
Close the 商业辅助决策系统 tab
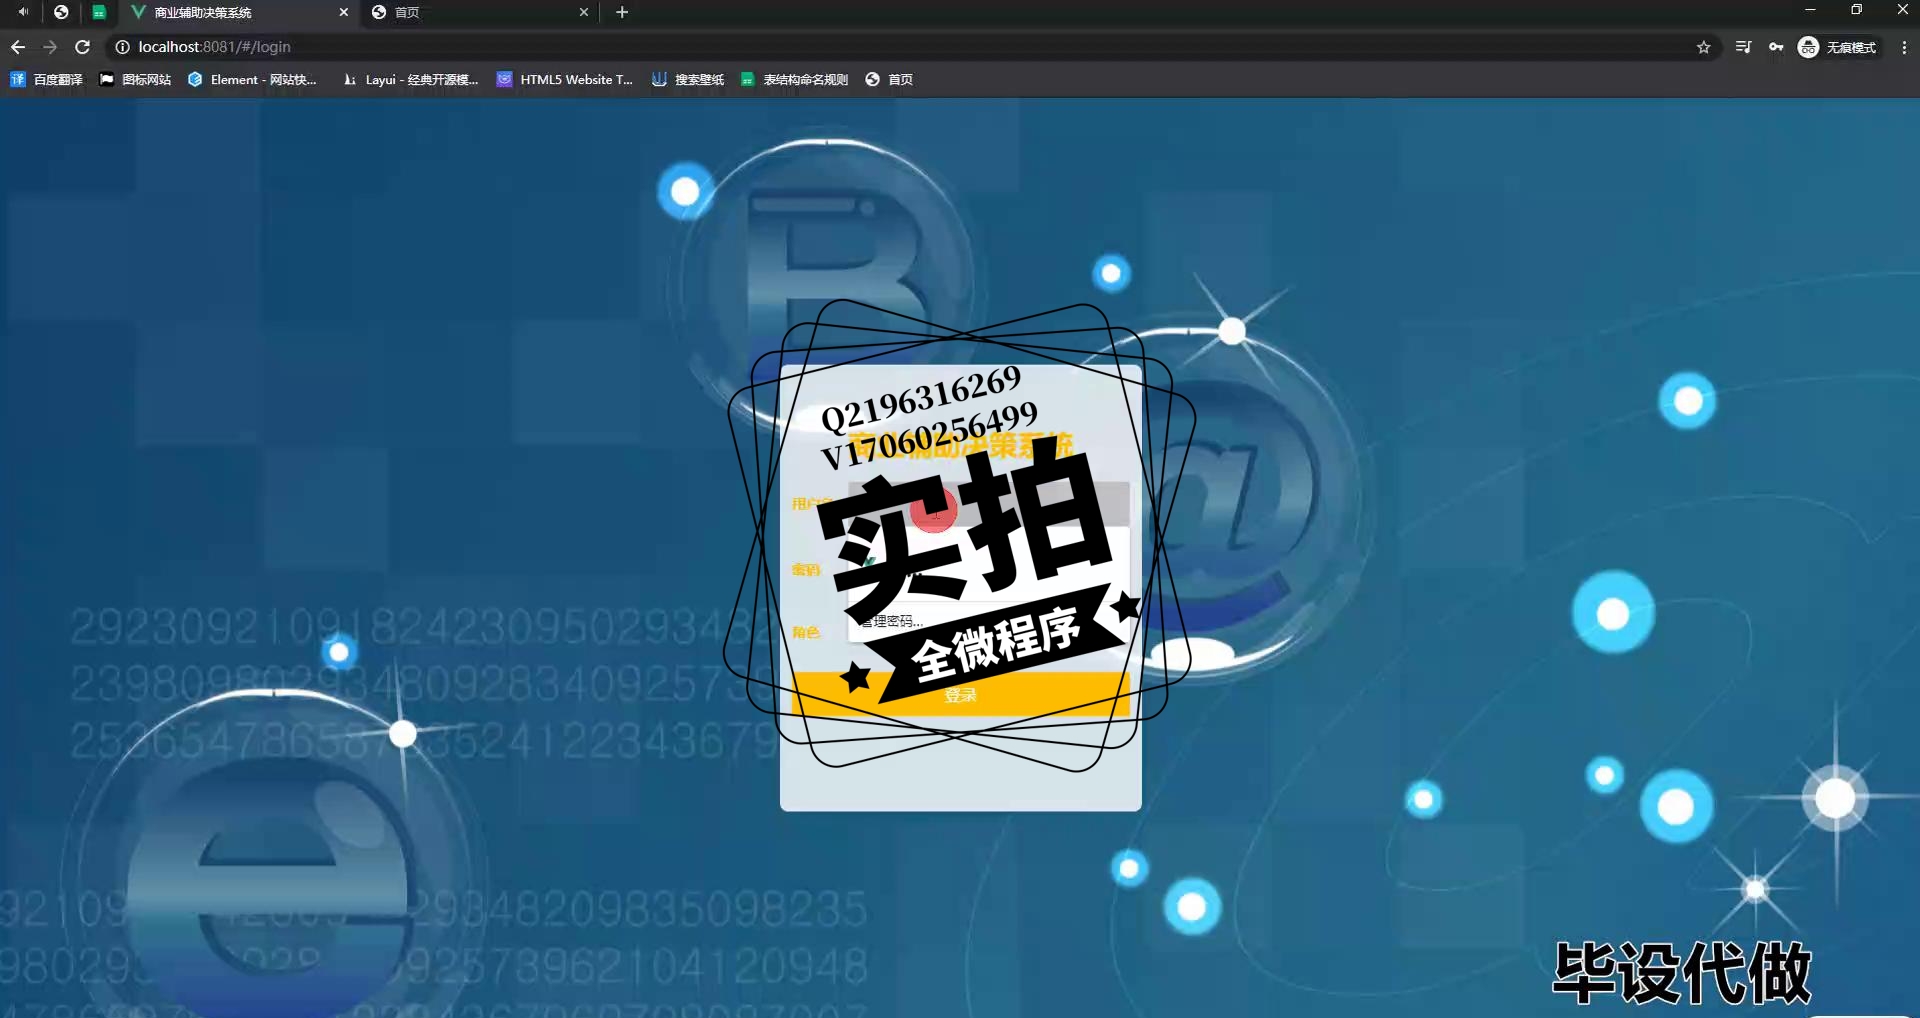[344, 12]
